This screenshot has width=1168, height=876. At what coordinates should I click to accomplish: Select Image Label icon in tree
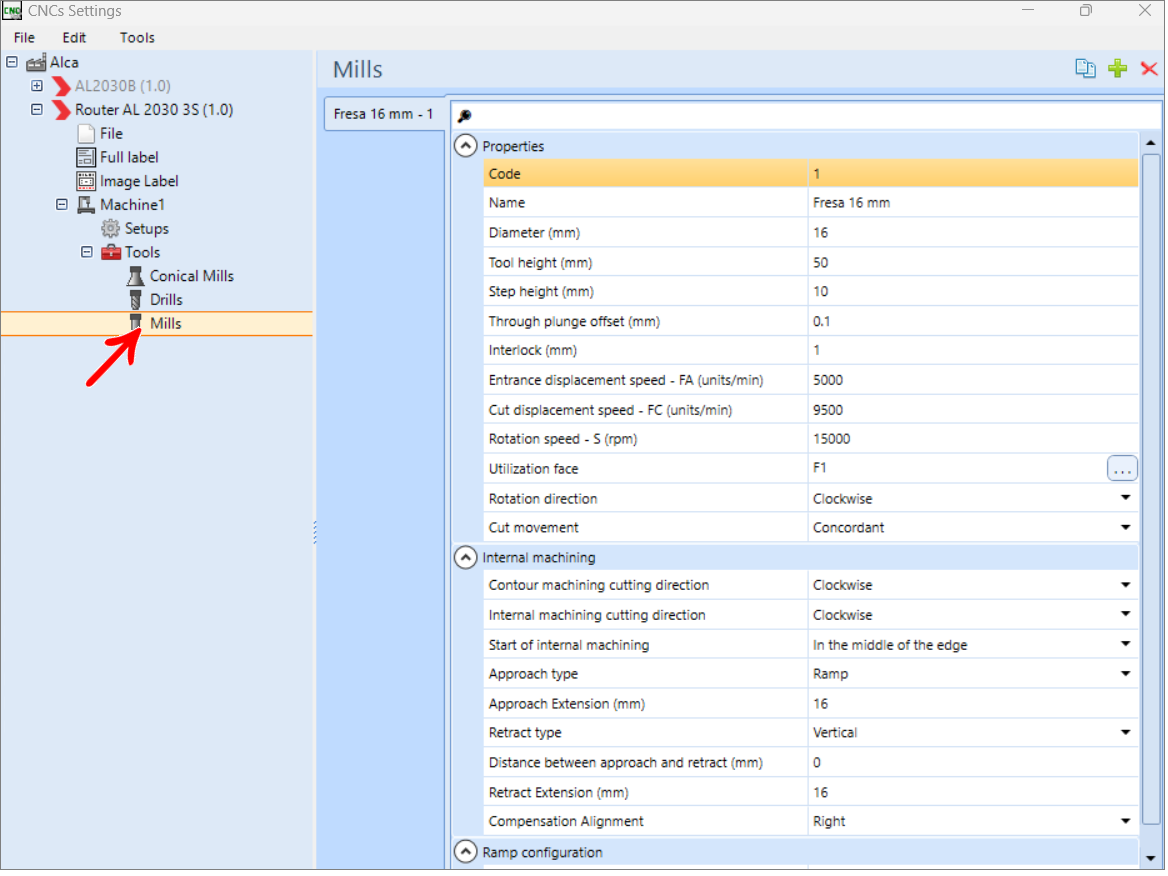point(86,181)
